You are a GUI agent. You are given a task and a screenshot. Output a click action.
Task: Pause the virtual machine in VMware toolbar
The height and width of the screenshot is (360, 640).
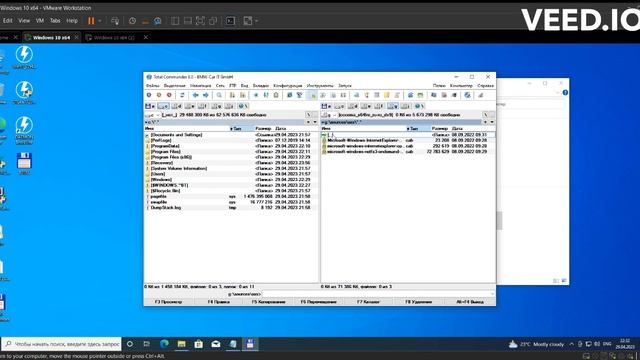pos(91,21)
